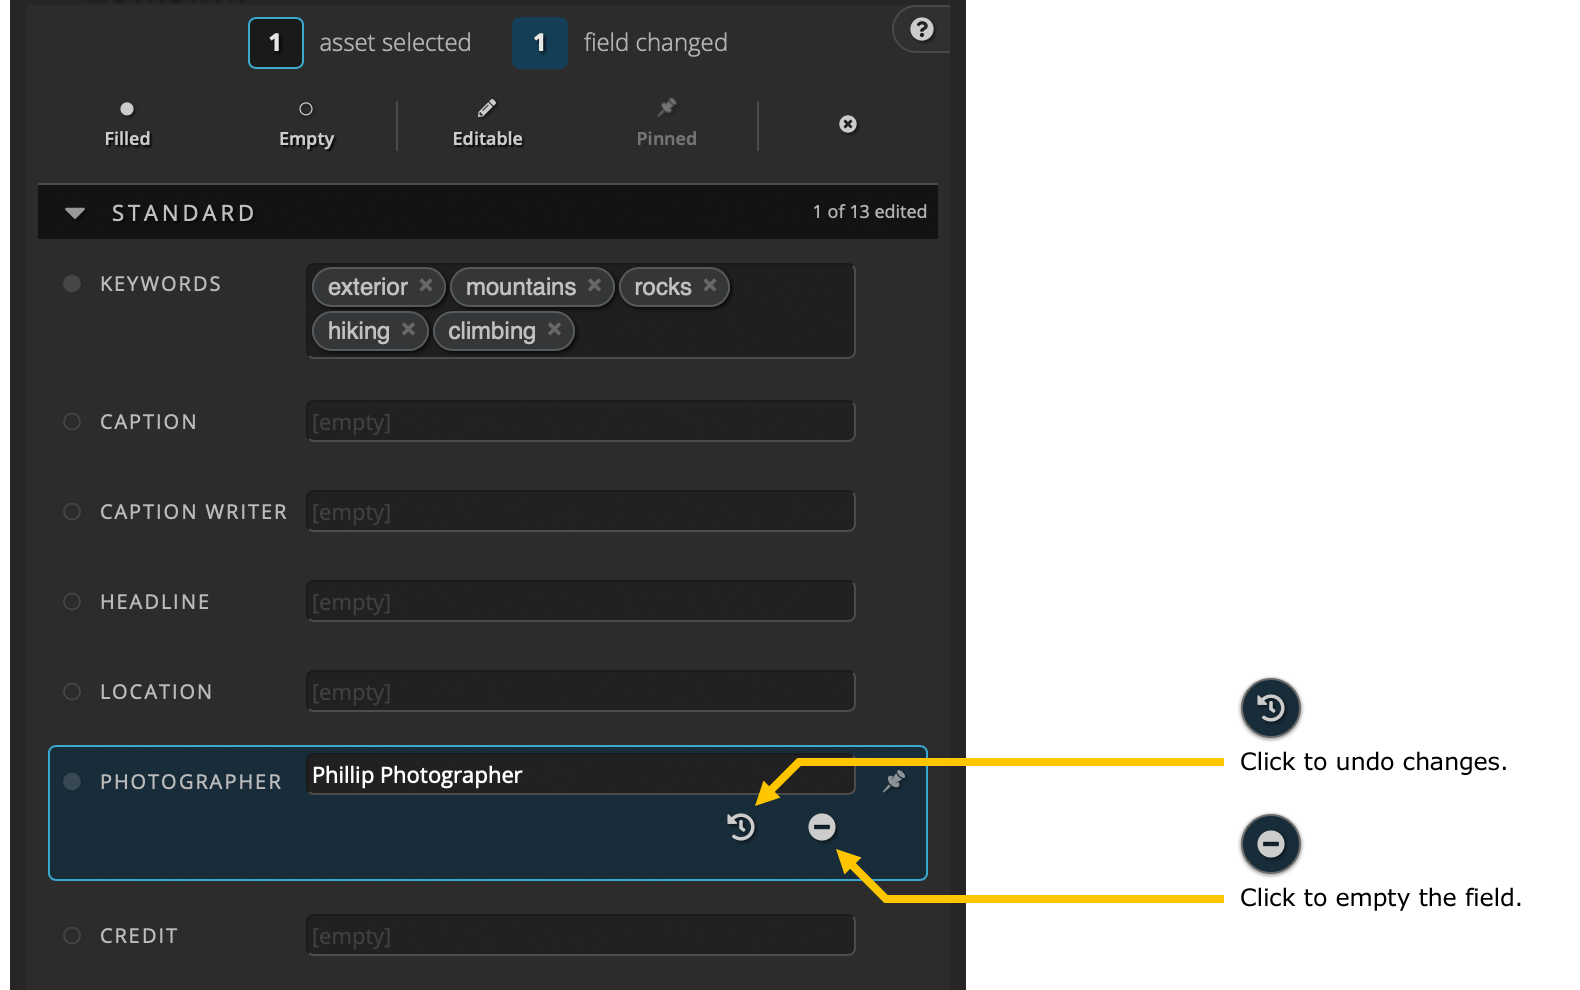Empty the Photographer field with minus icon
The height and width of the screenshot is (990, 1580).
[x=822, y=827]
